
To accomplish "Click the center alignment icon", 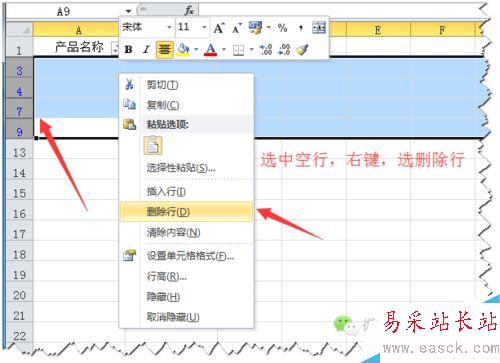I will pos(164,50).
